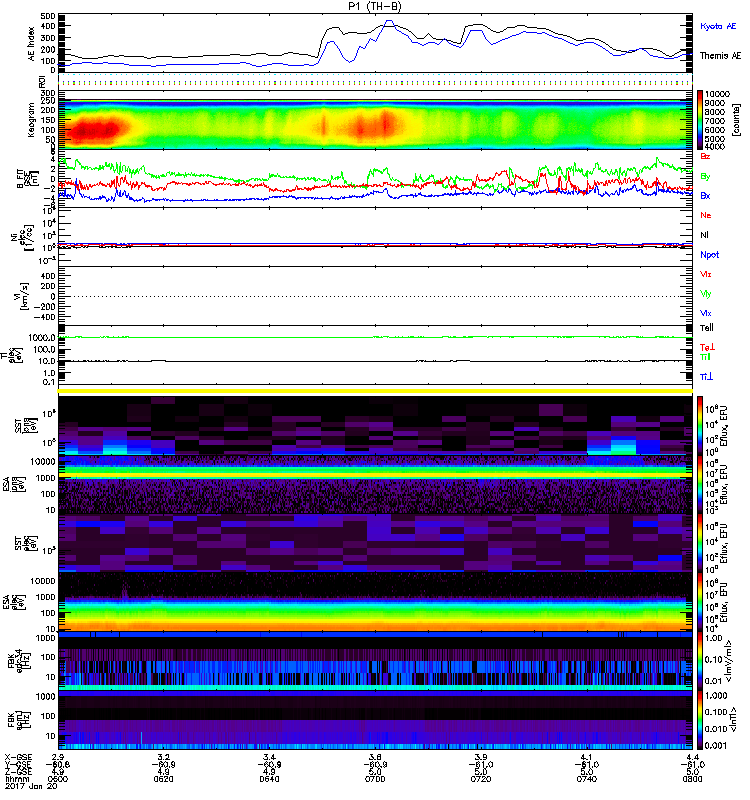This screenshot has width=750, height=800.
Task: Select the green Ti parallel legend label
Action: coord(705,357)
